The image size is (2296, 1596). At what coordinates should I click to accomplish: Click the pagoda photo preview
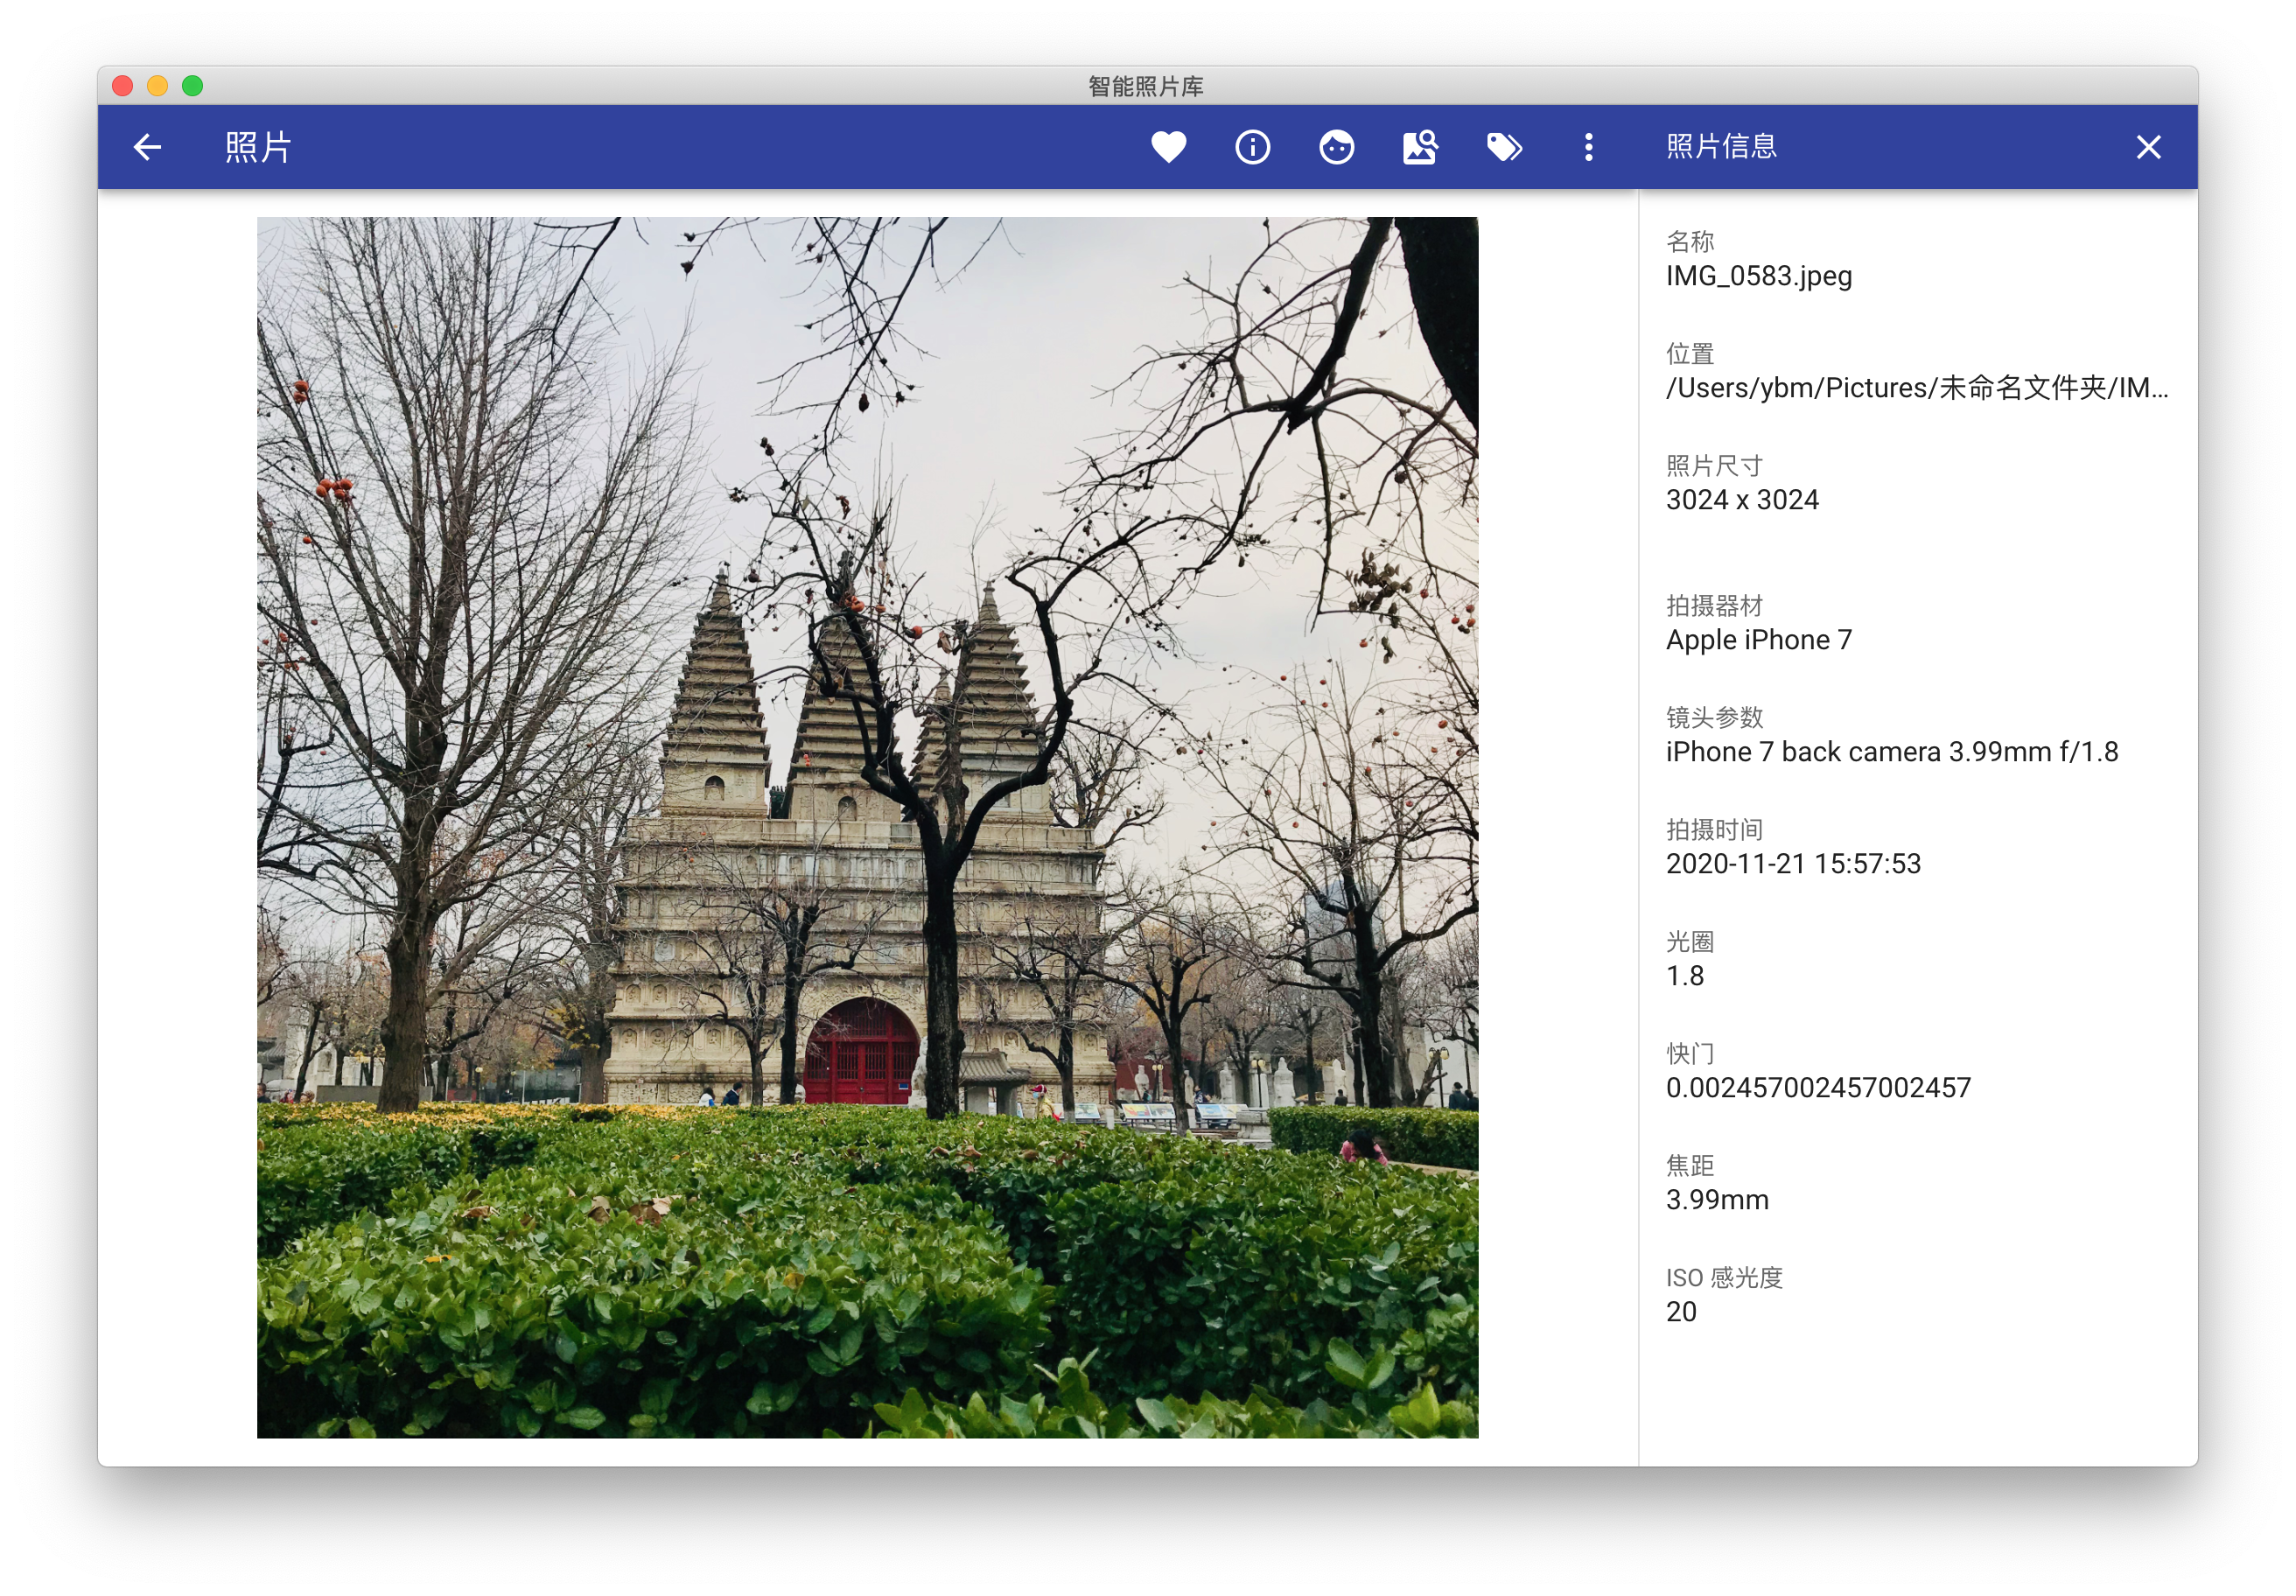click(x=867, y=827)
